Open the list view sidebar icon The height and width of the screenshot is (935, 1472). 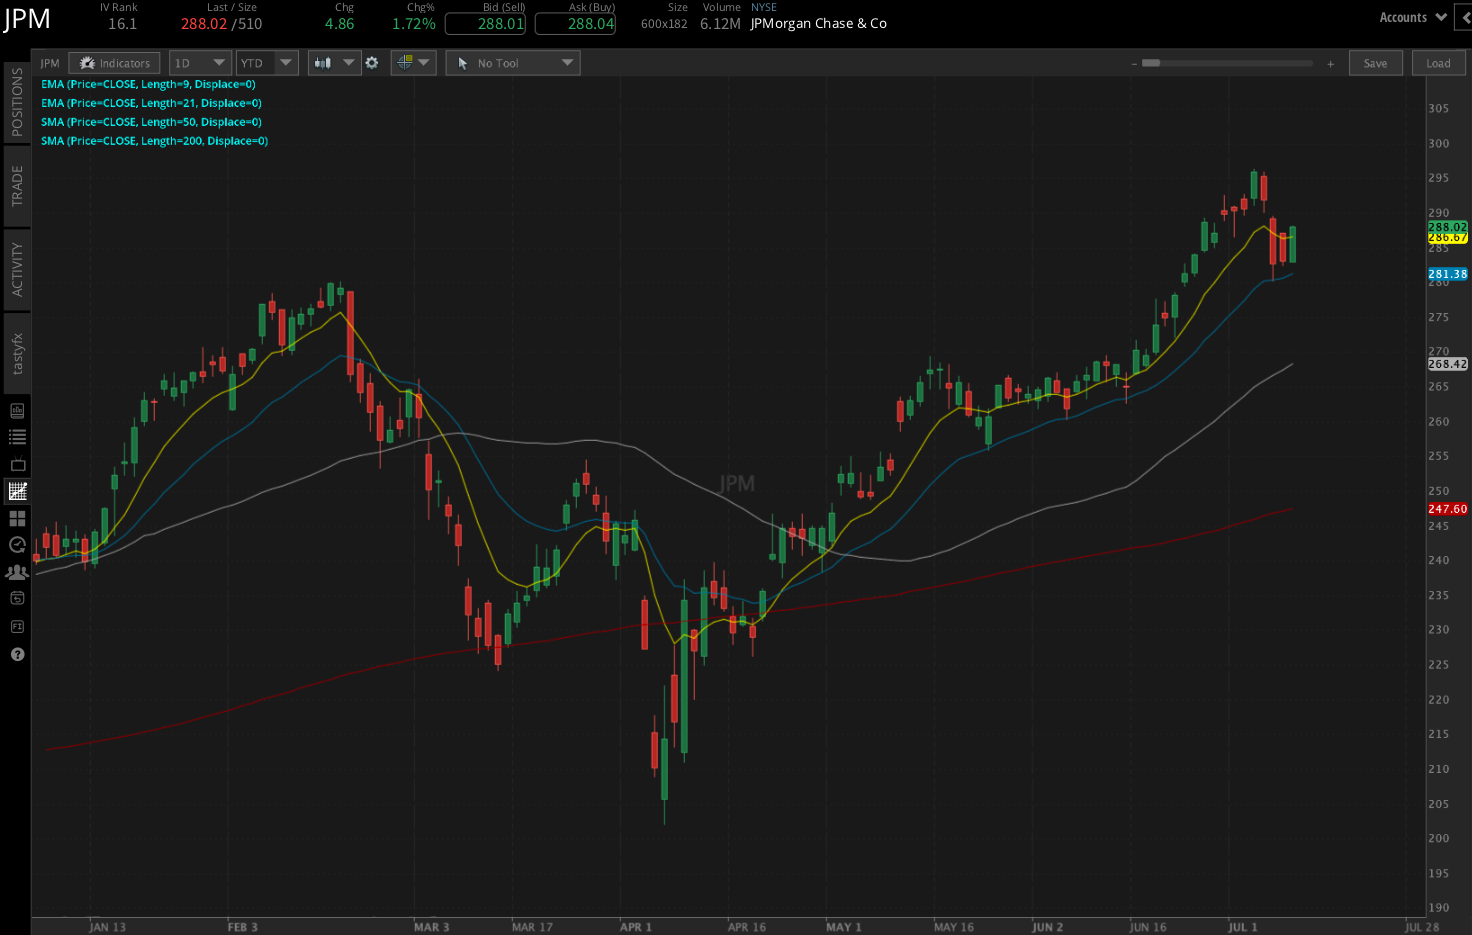pyautogui.click(x=17, y=437)
